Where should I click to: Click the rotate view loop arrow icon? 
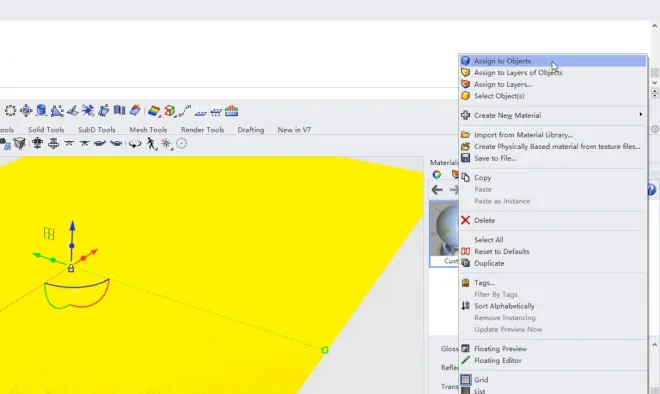[135, 144]
